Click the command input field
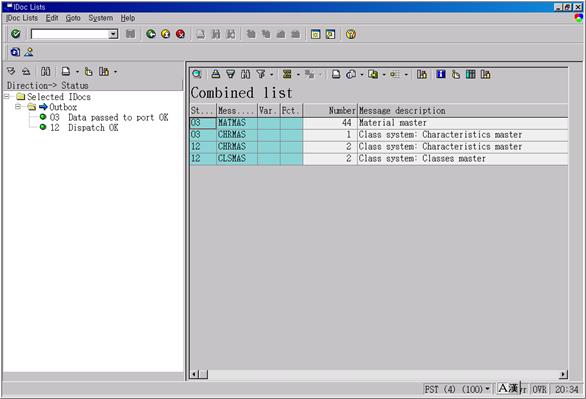This screenshot has width=586, height=399. click(x=70, y=34)
